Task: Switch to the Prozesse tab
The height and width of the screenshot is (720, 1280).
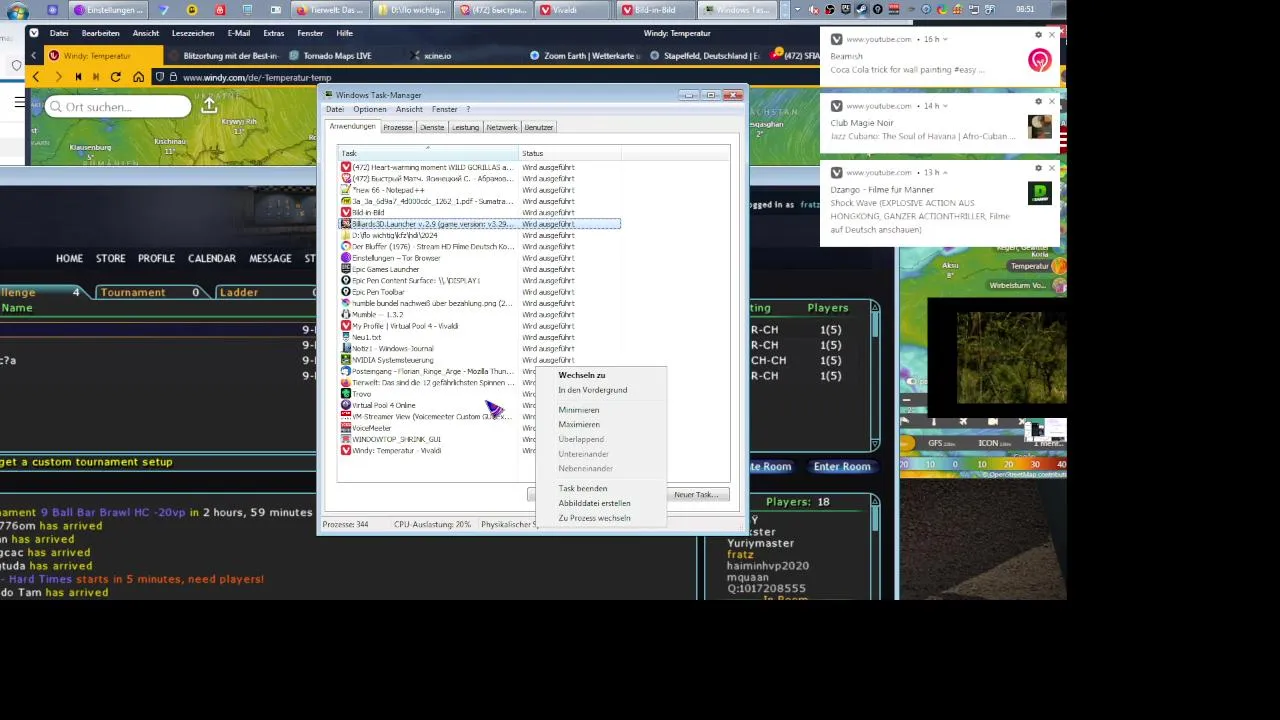Action: 397,127
